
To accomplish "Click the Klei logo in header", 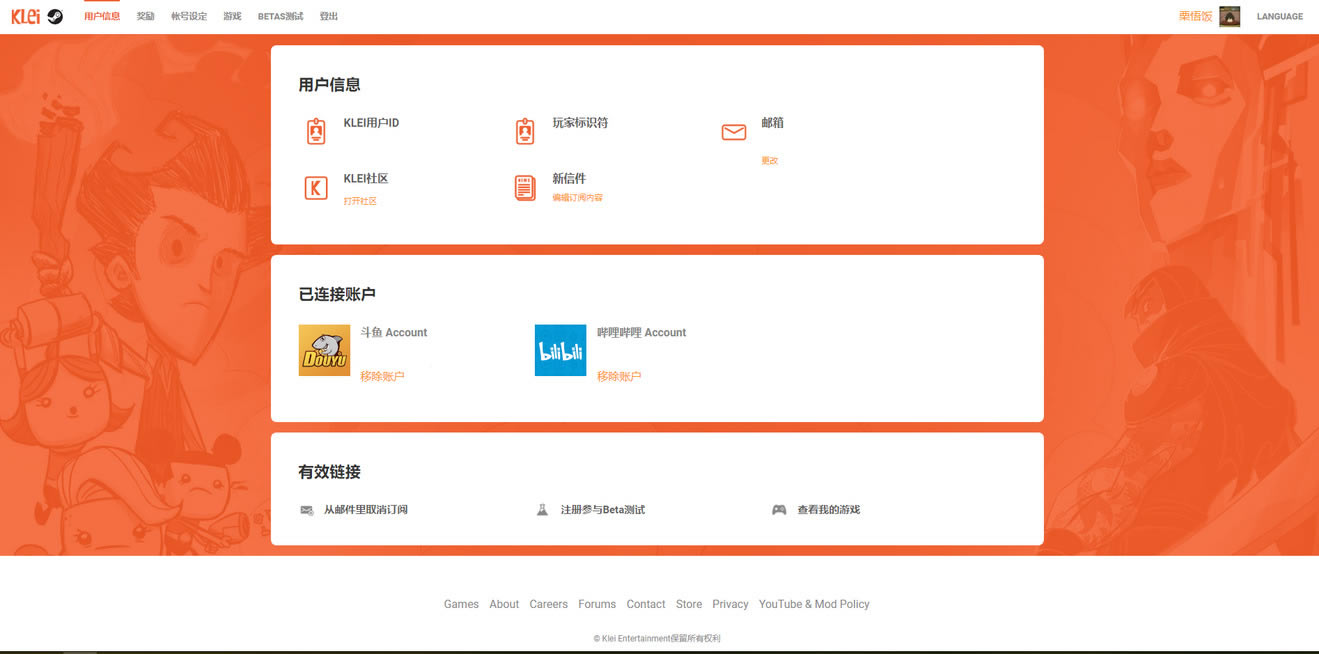I will [x=25, y=16].
